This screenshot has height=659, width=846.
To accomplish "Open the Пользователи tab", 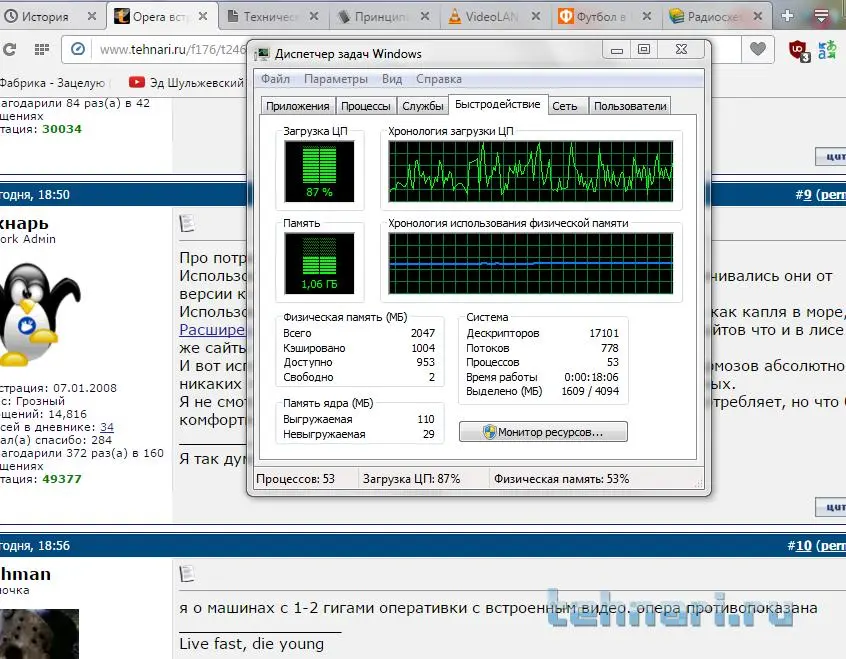I will coord(629,106).
